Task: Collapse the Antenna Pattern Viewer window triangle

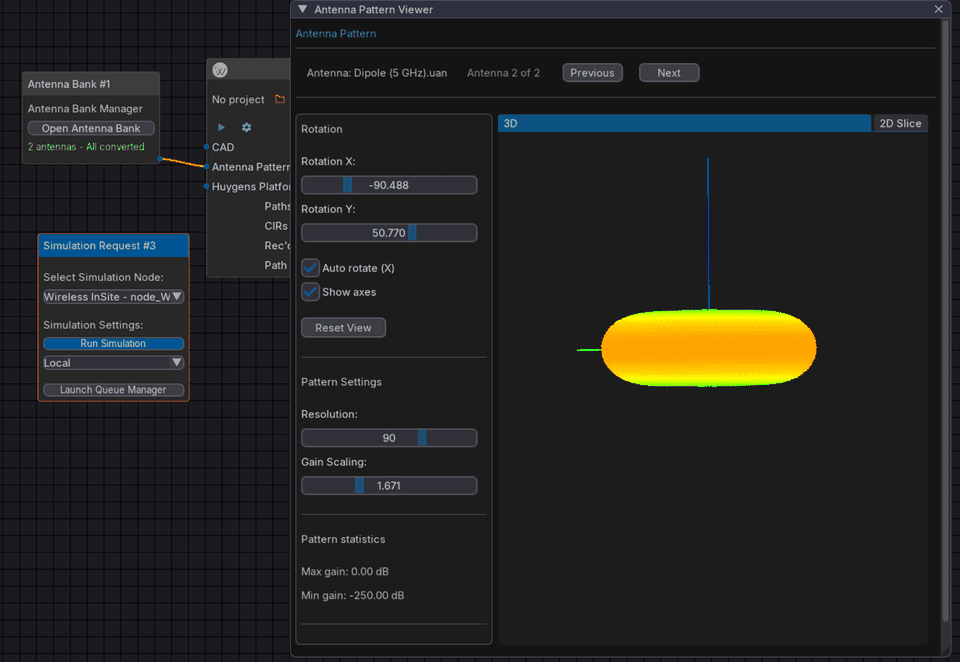Action: click(x=302, y=9)
